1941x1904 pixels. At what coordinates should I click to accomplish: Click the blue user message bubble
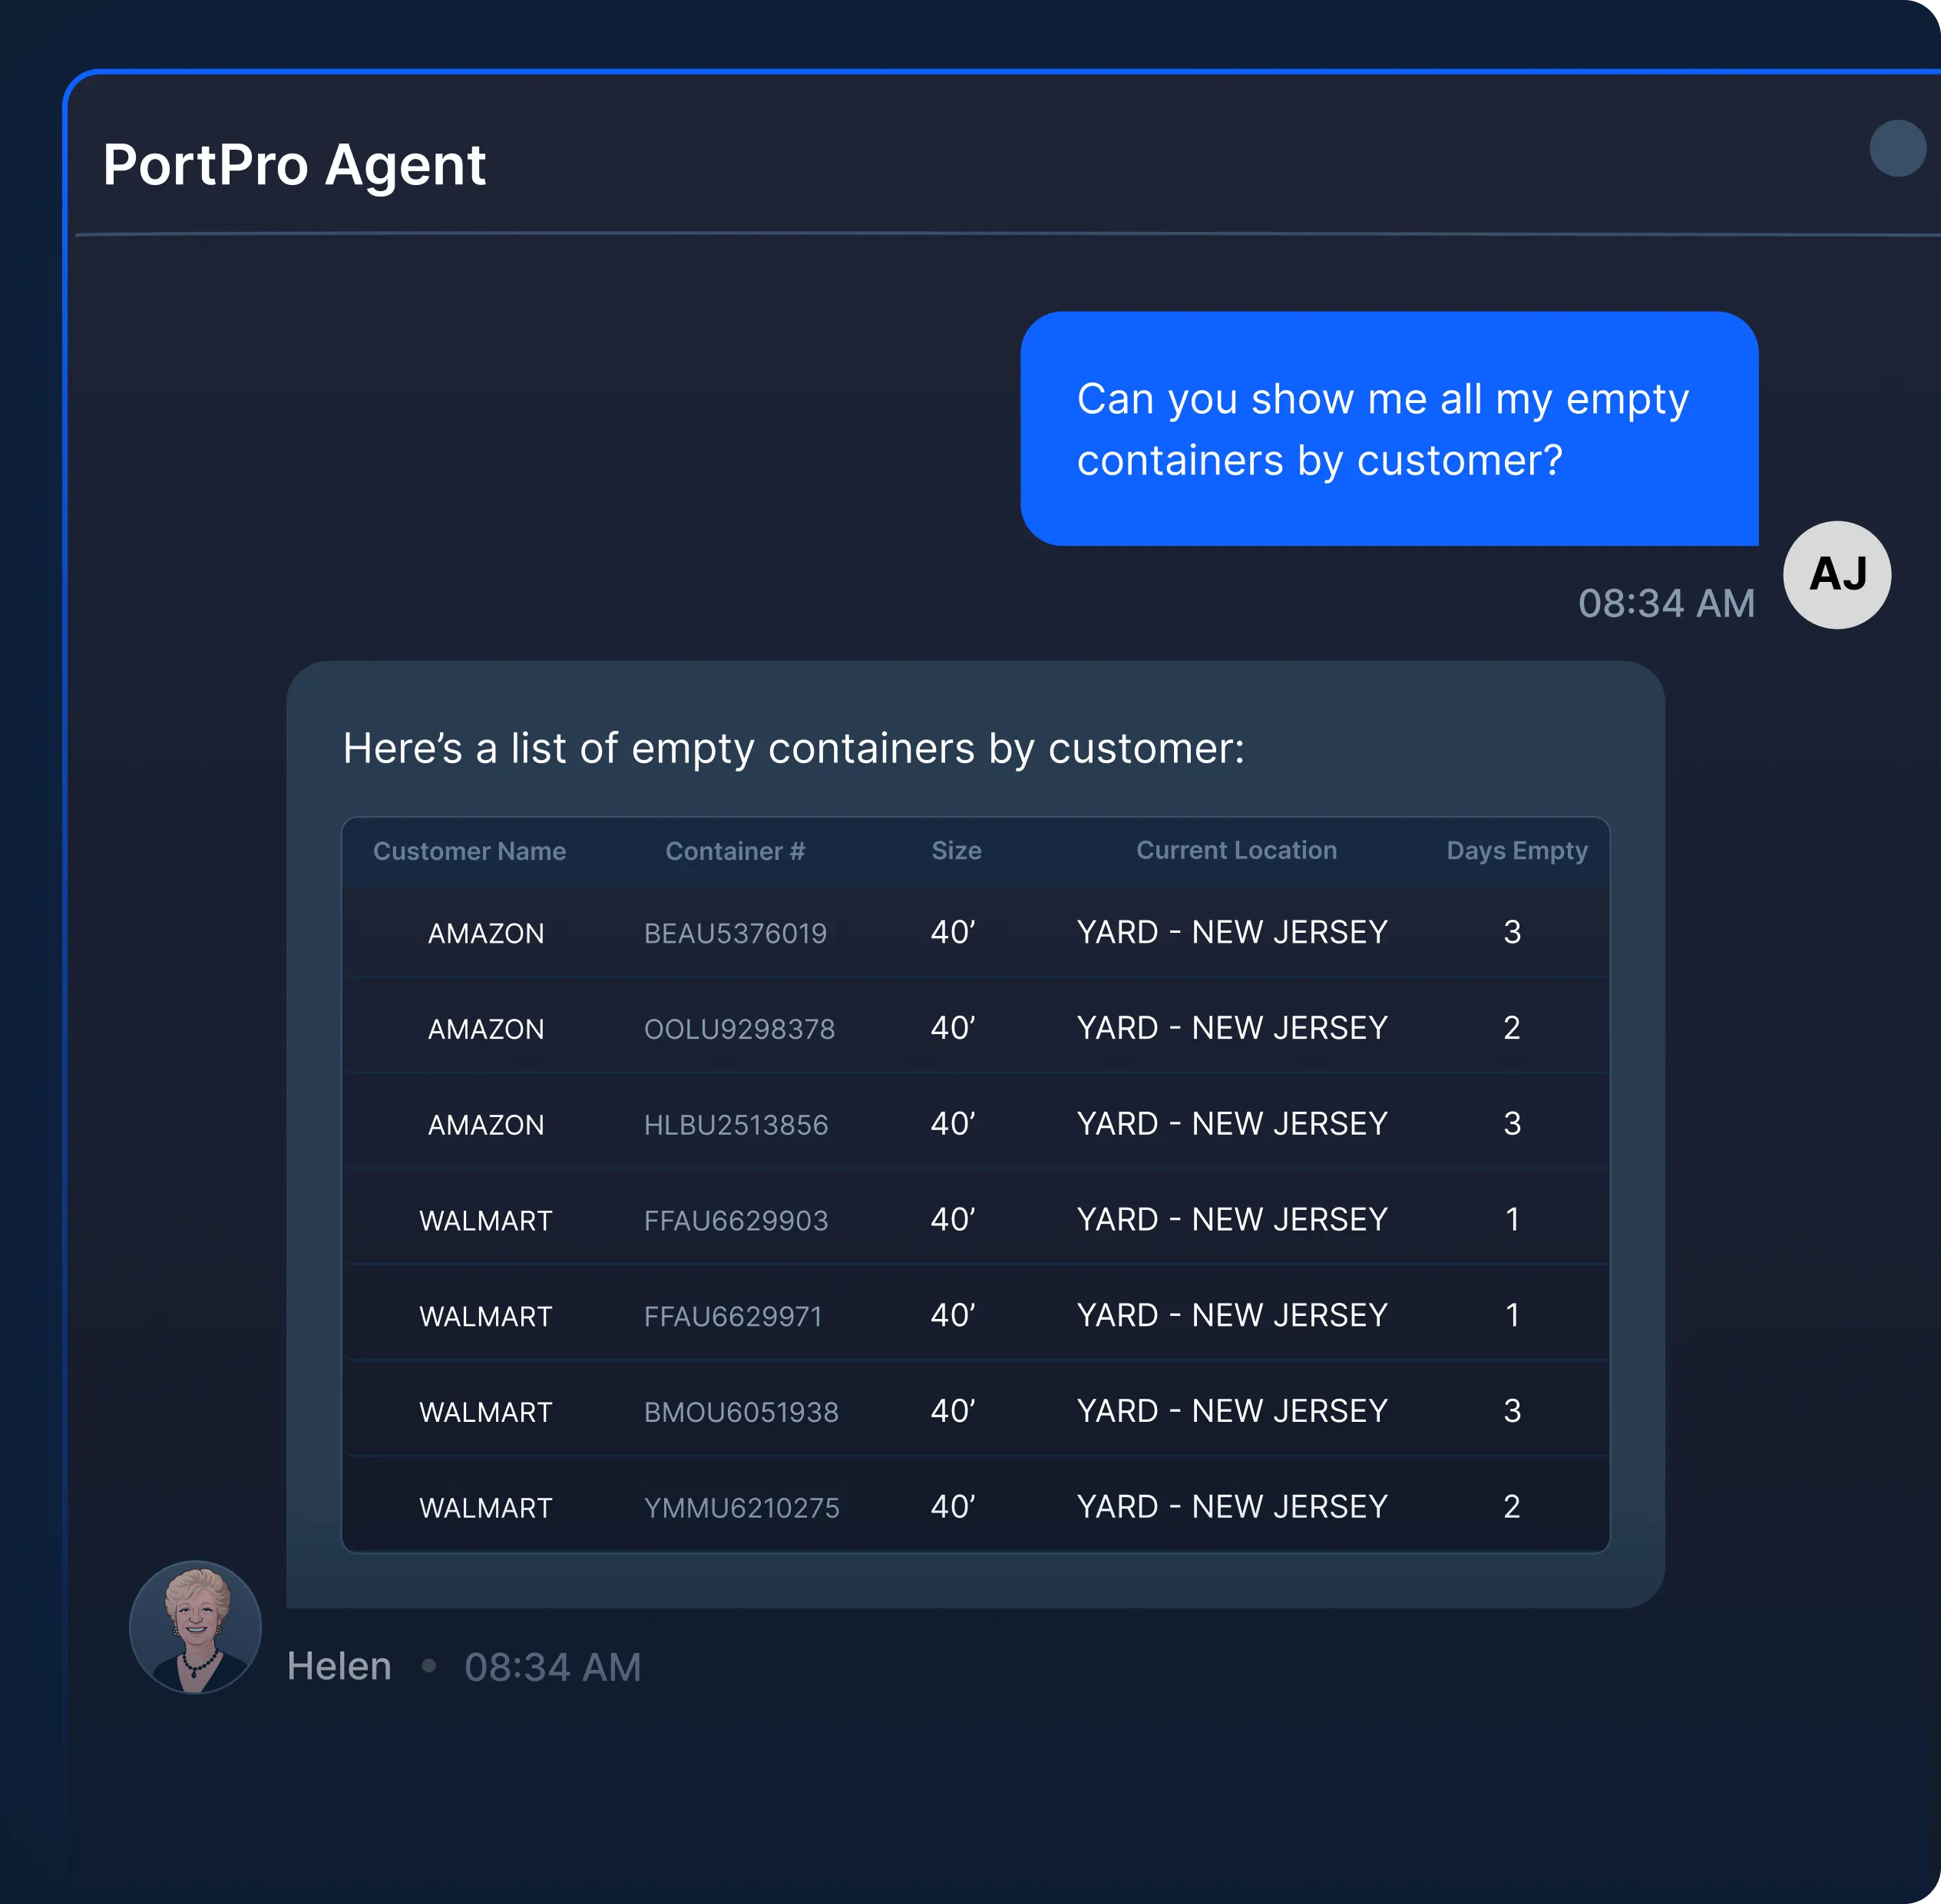click(1388, 429)
